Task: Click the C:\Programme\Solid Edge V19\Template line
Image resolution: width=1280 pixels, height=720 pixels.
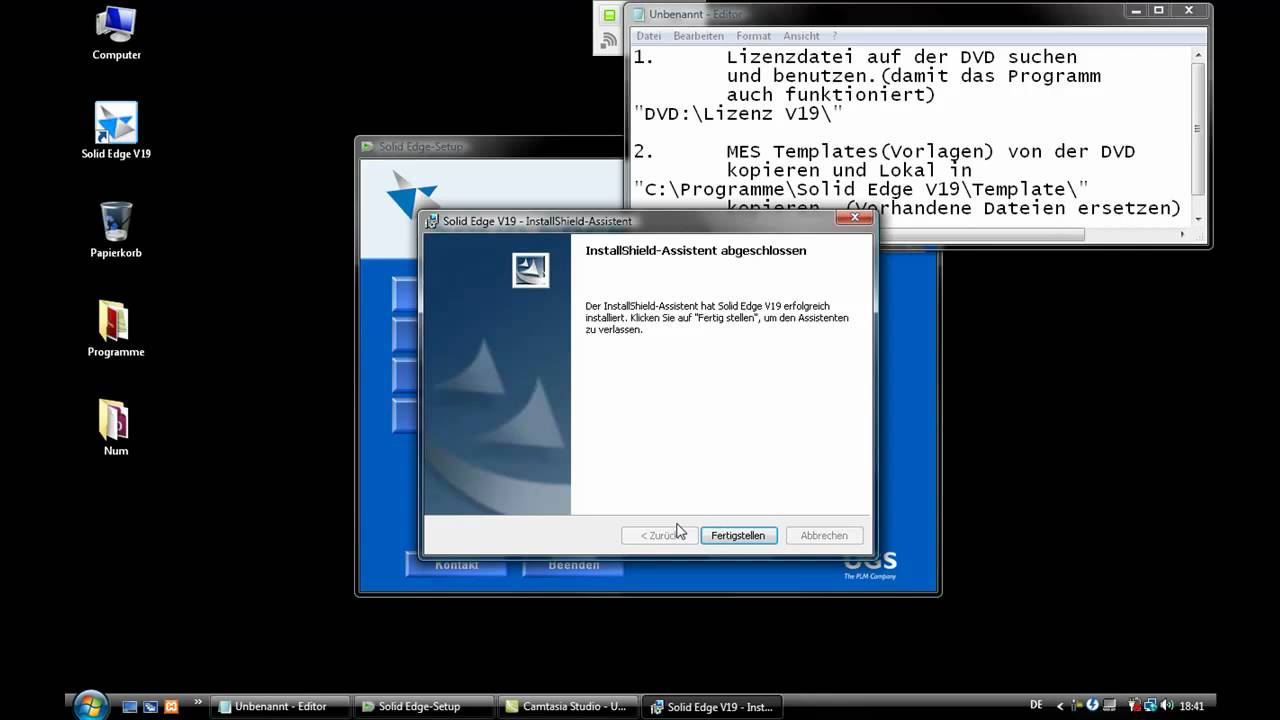Action: pyautogui.click(x=861, y=189)
